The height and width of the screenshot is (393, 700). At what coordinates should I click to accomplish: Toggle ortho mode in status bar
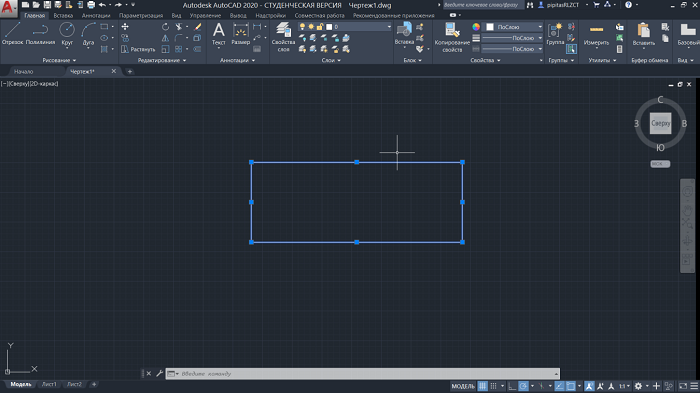point(512,386)
